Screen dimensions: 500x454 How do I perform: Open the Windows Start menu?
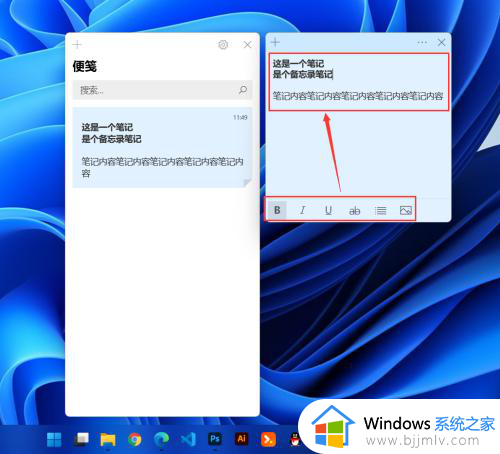coord(54,439)
